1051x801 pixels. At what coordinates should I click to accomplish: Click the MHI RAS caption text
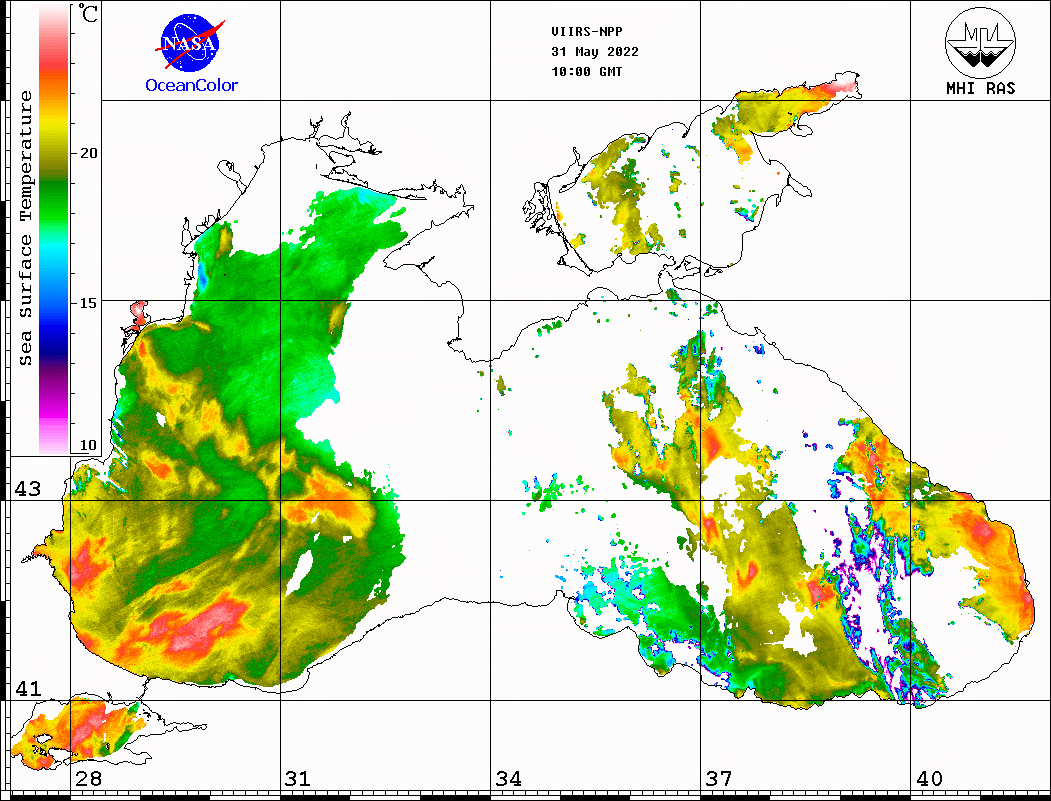coord(981,88)
